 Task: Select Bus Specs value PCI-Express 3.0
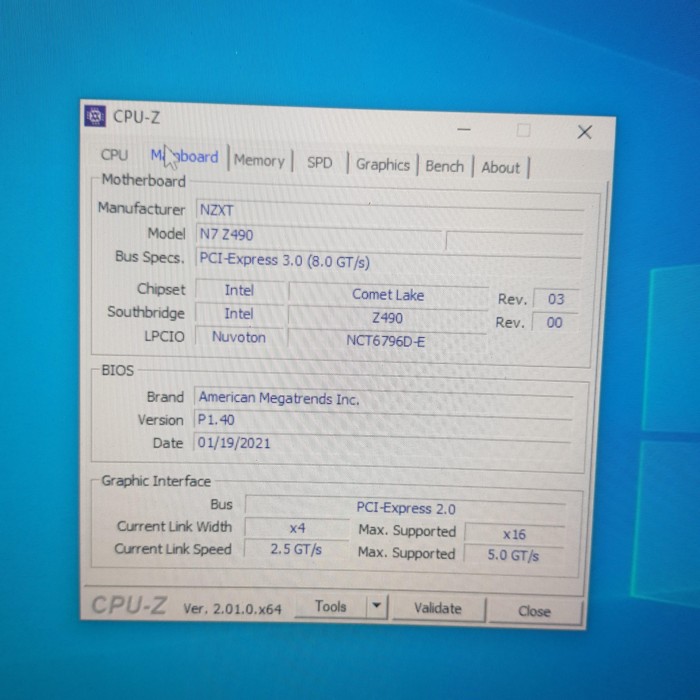coord(388,260)
